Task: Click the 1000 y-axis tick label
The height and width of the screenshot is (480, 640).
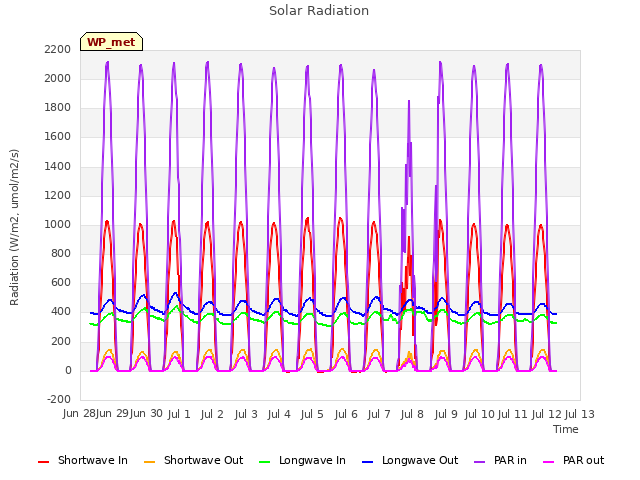Action: pos(58,224)
